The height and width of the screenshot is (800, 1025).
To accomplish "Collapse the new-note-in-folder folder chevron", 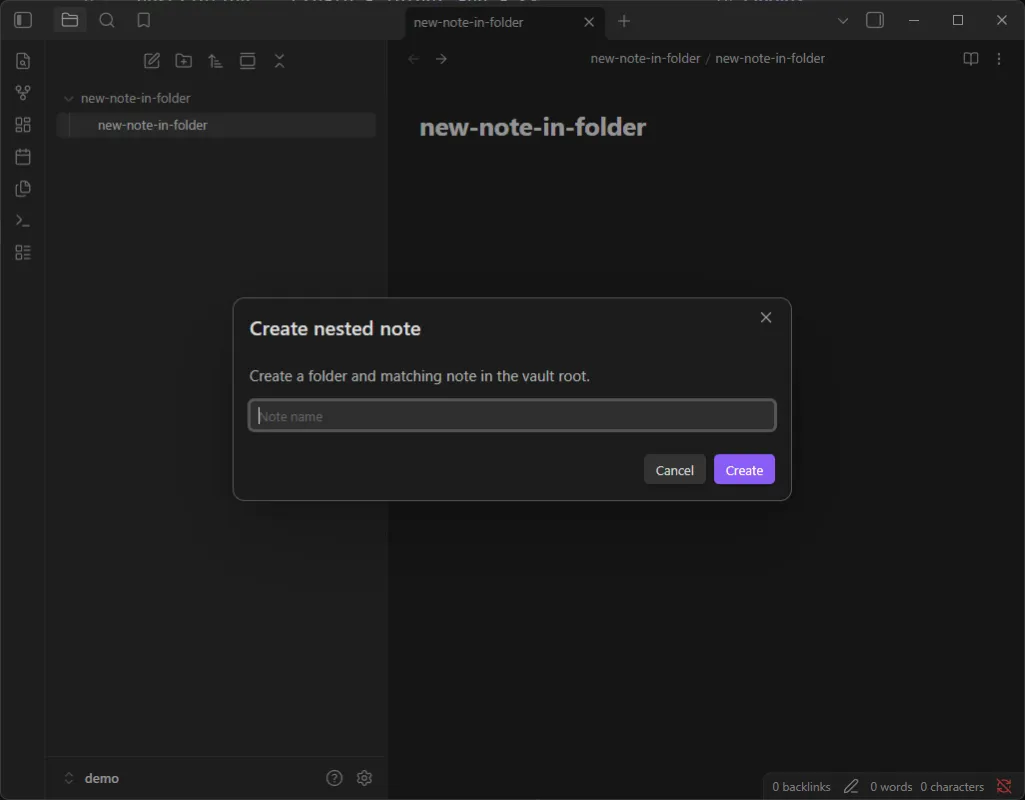I will click(x=69, y=99).
